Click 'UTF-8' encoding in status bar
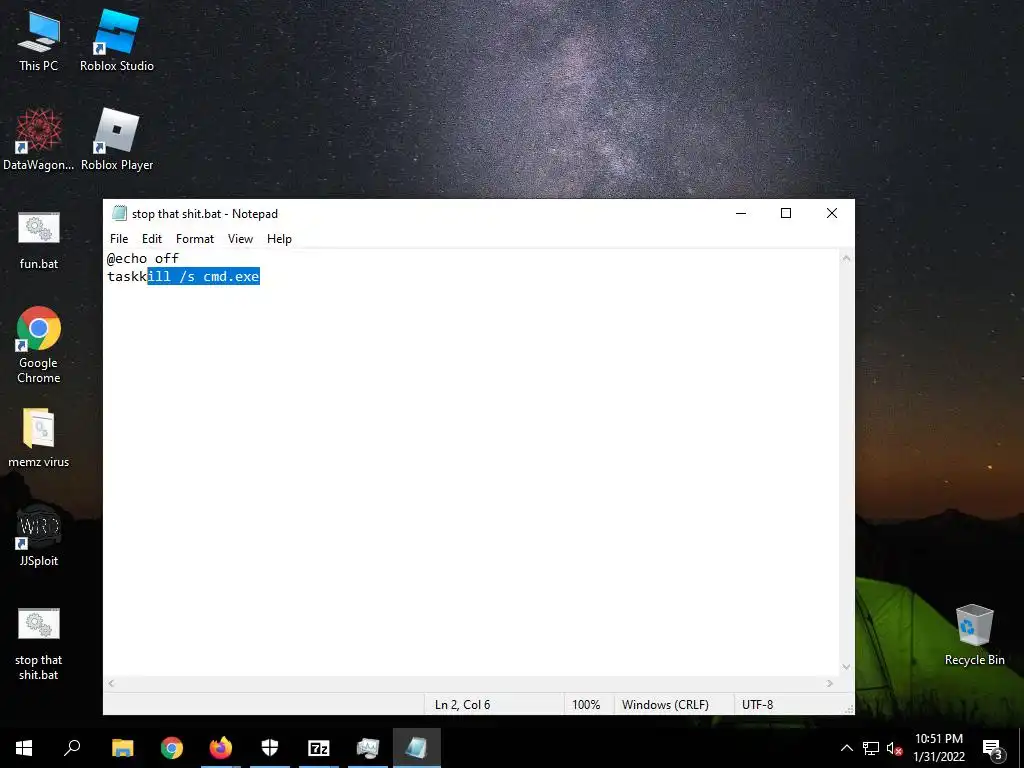Image resolution: width=1024 pixels, height=768 pixels. (758, 705)
